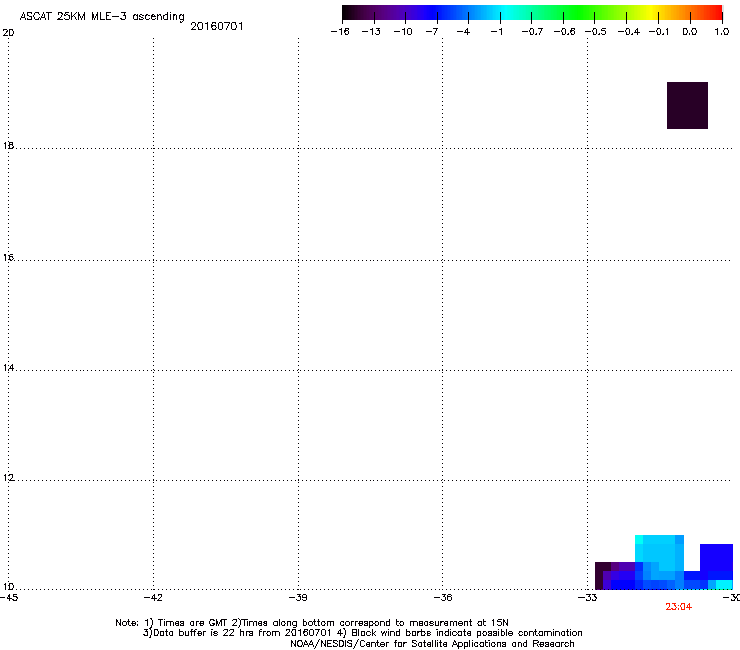This screenshot has width=740, height=650.
Task: Click the dark purple data square
Action: click(x=687, y=105)
